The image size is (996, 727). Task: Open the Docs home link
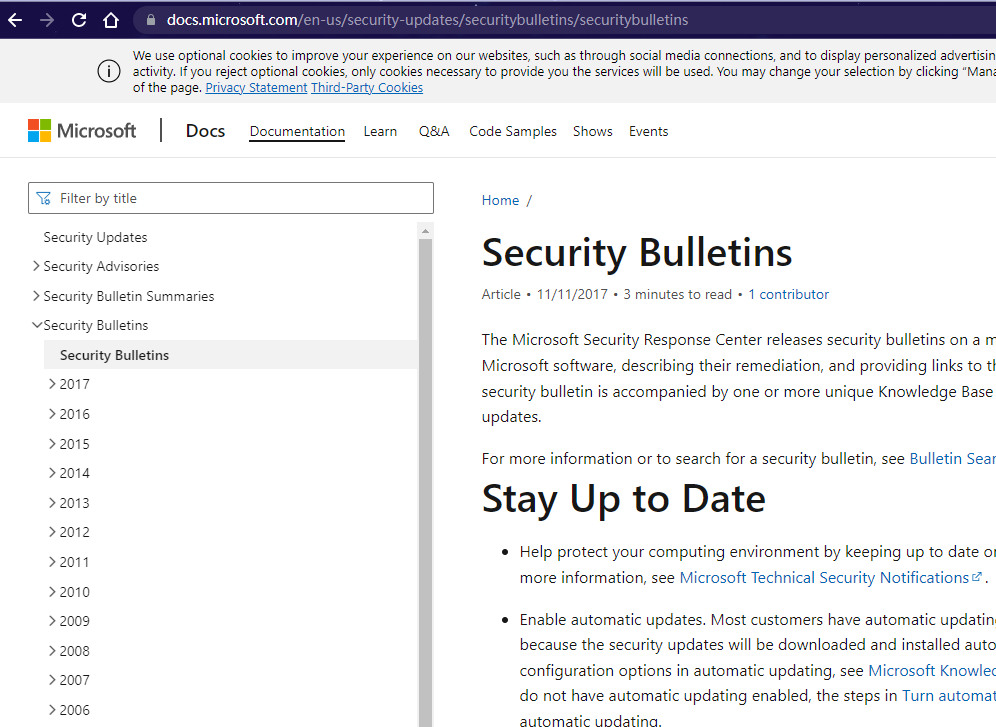[x=205, y=131]
